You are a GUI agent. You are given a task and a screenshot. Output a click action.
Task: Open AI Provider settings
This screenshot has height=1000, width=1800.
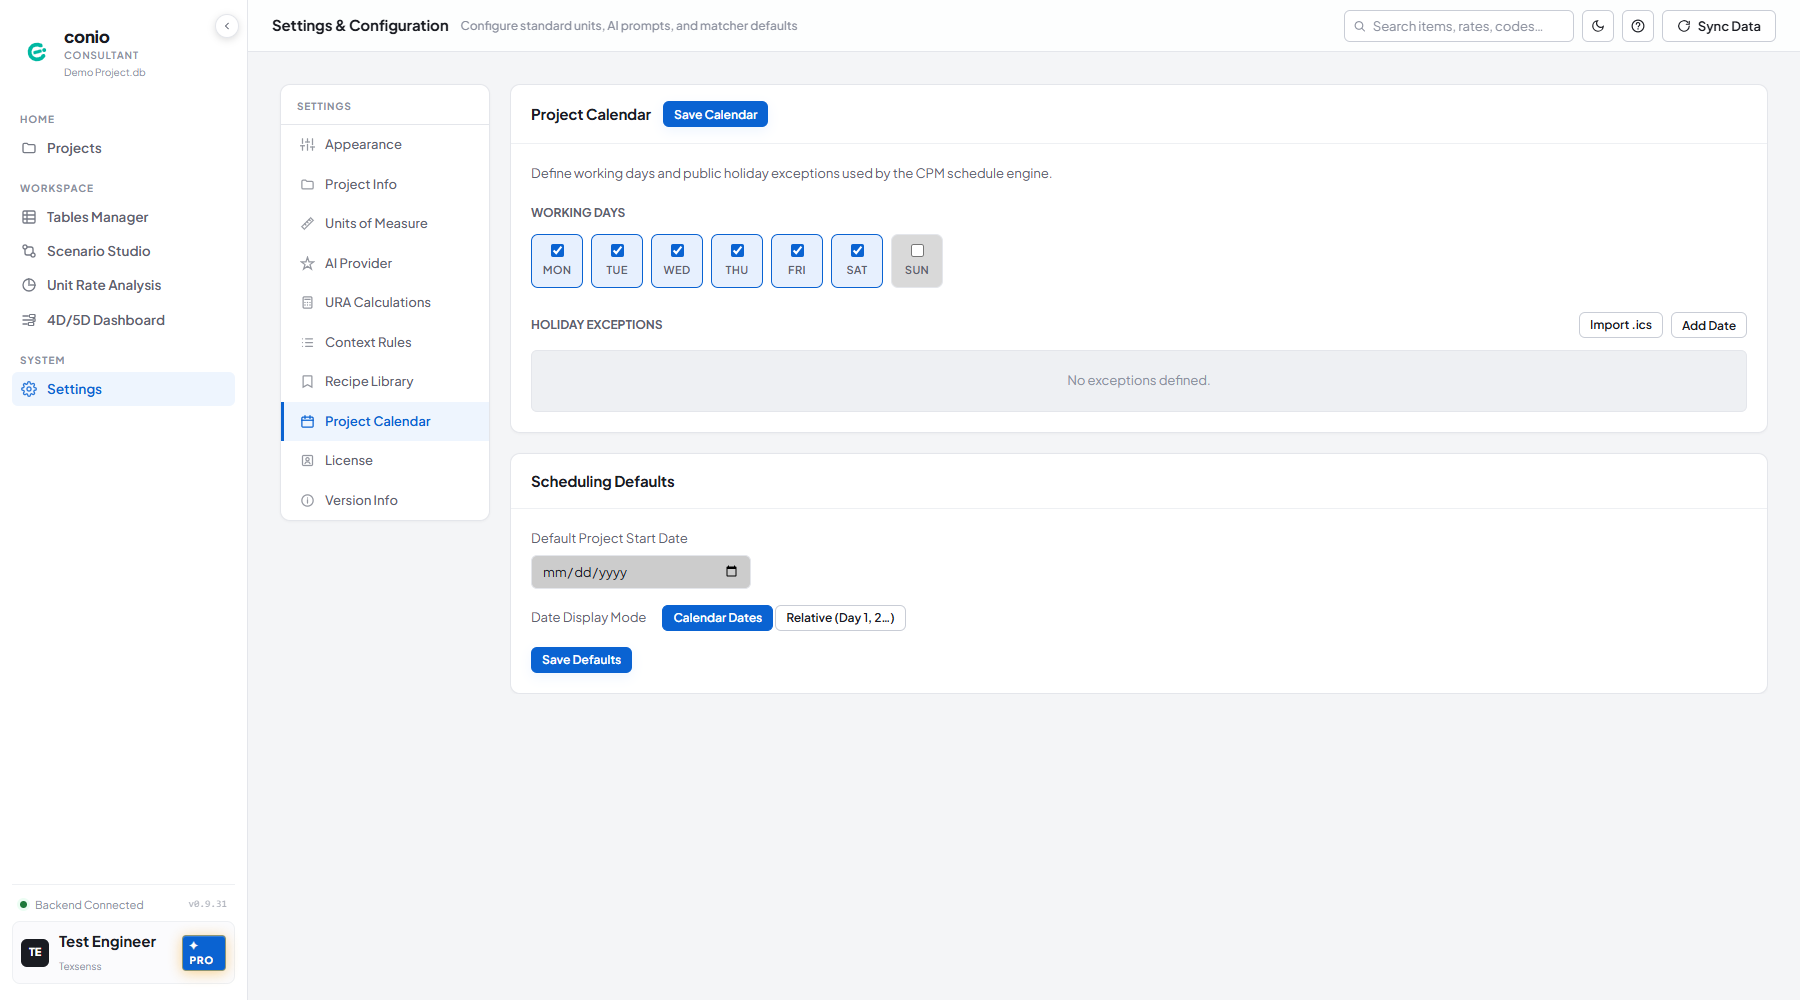(x=385, y=263)
